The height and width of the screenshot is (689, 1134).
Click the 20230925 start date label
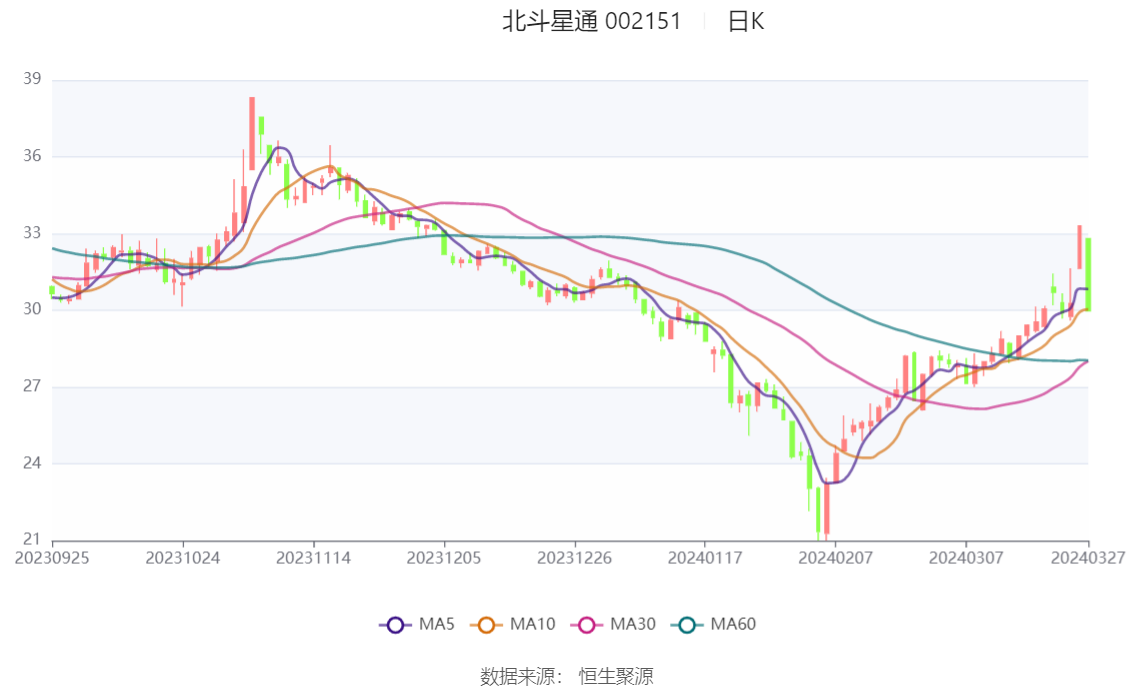(x=52, y=557)
